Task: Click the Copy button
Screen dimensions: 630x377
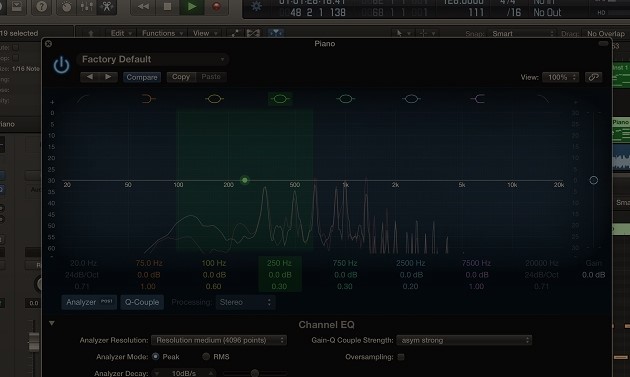Action: point(181,77)
